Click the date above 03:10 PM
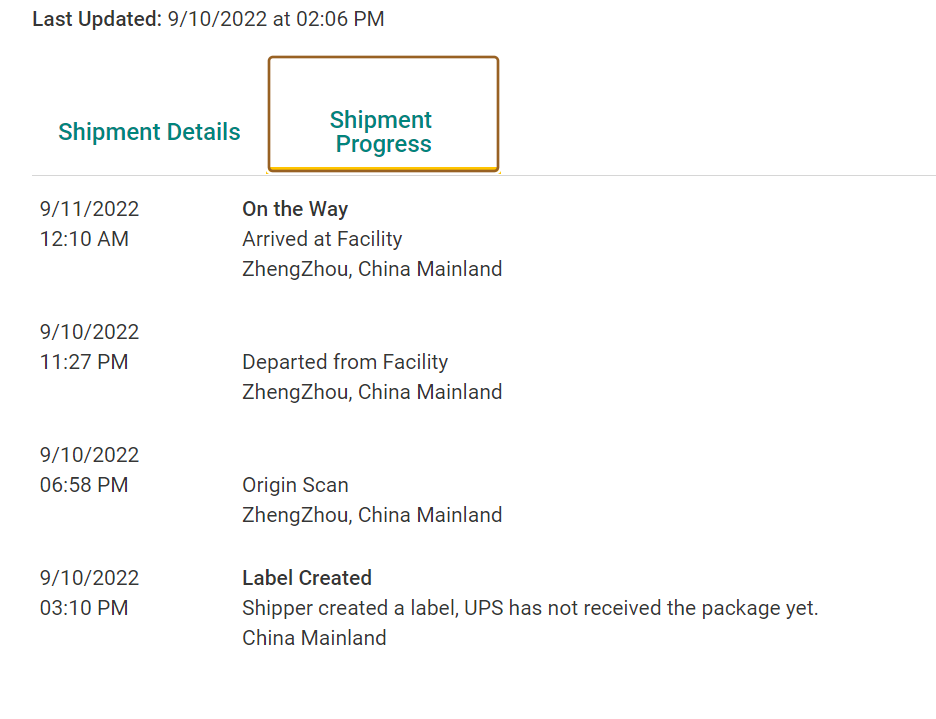The image size is (936, 719). 90,578
